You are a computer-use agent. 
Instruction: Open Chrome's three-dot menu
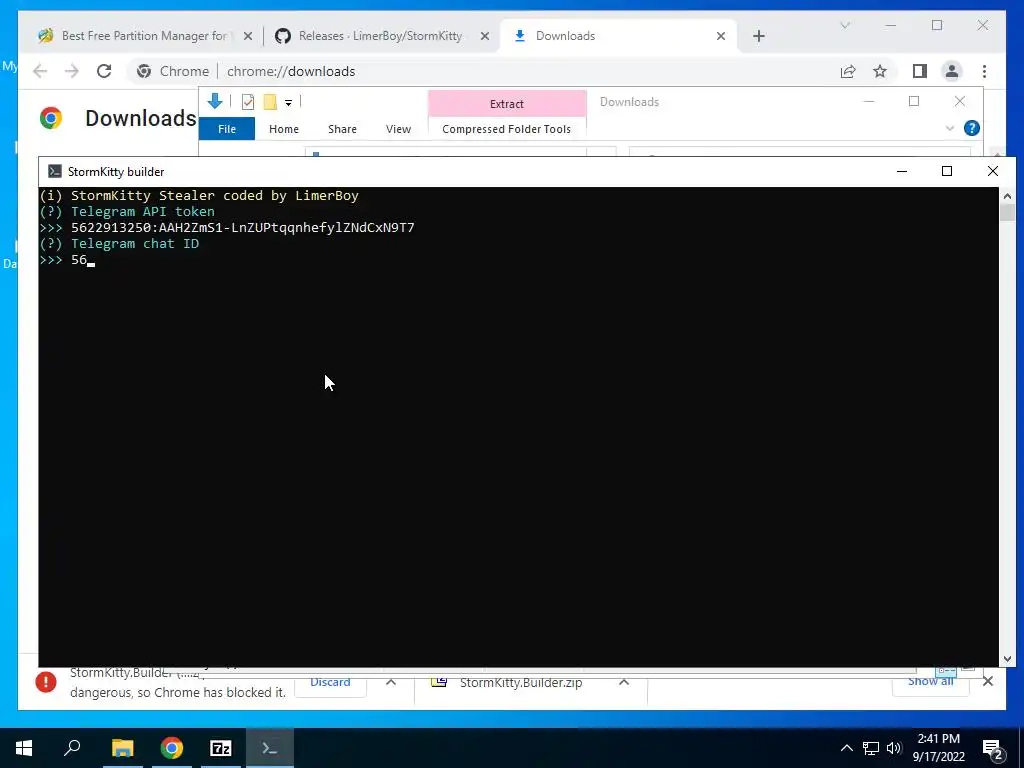click(x=984, y=71)
